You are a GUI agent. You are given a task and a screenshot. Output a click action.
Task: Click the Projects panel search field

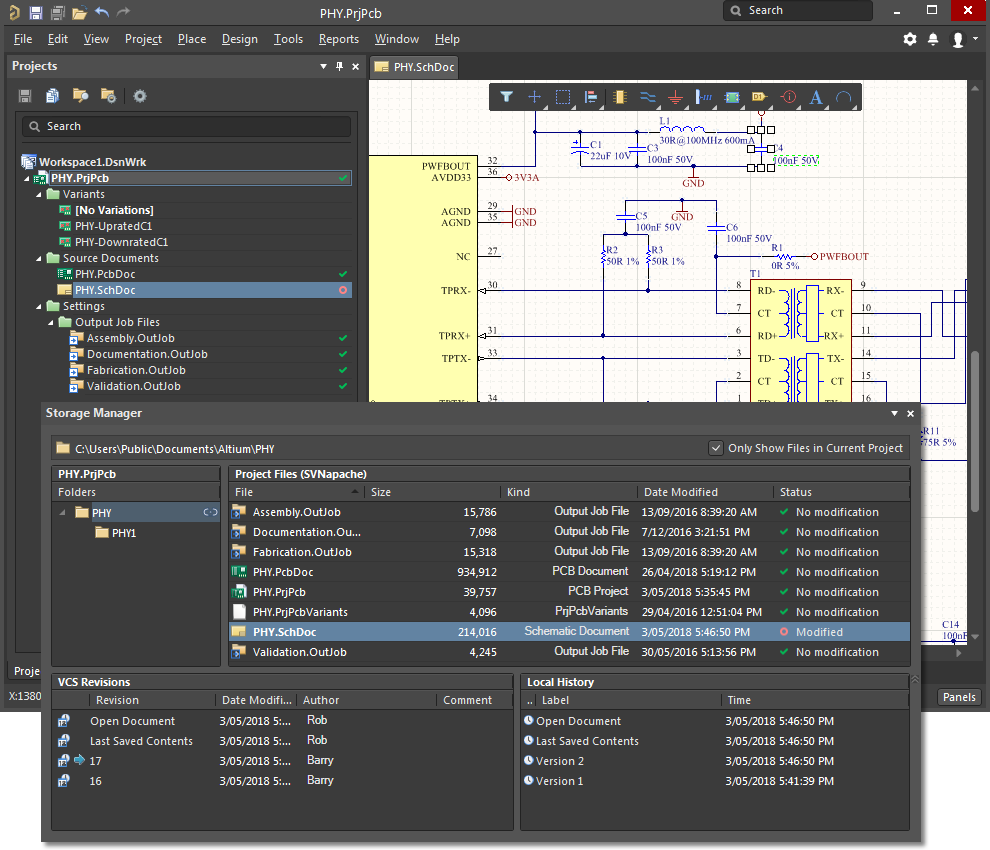pos(187,126)
